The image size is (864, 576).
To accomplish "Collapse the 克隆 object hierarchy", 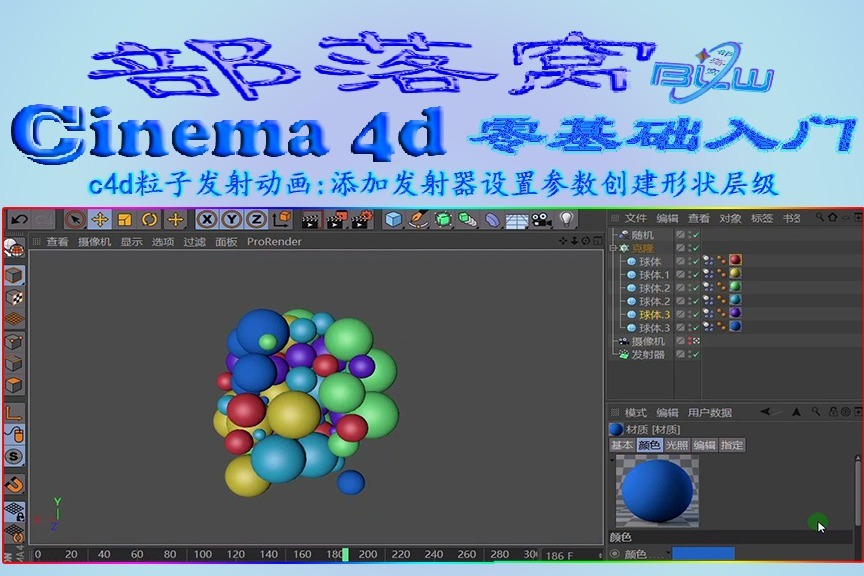I will pos(613,248).
